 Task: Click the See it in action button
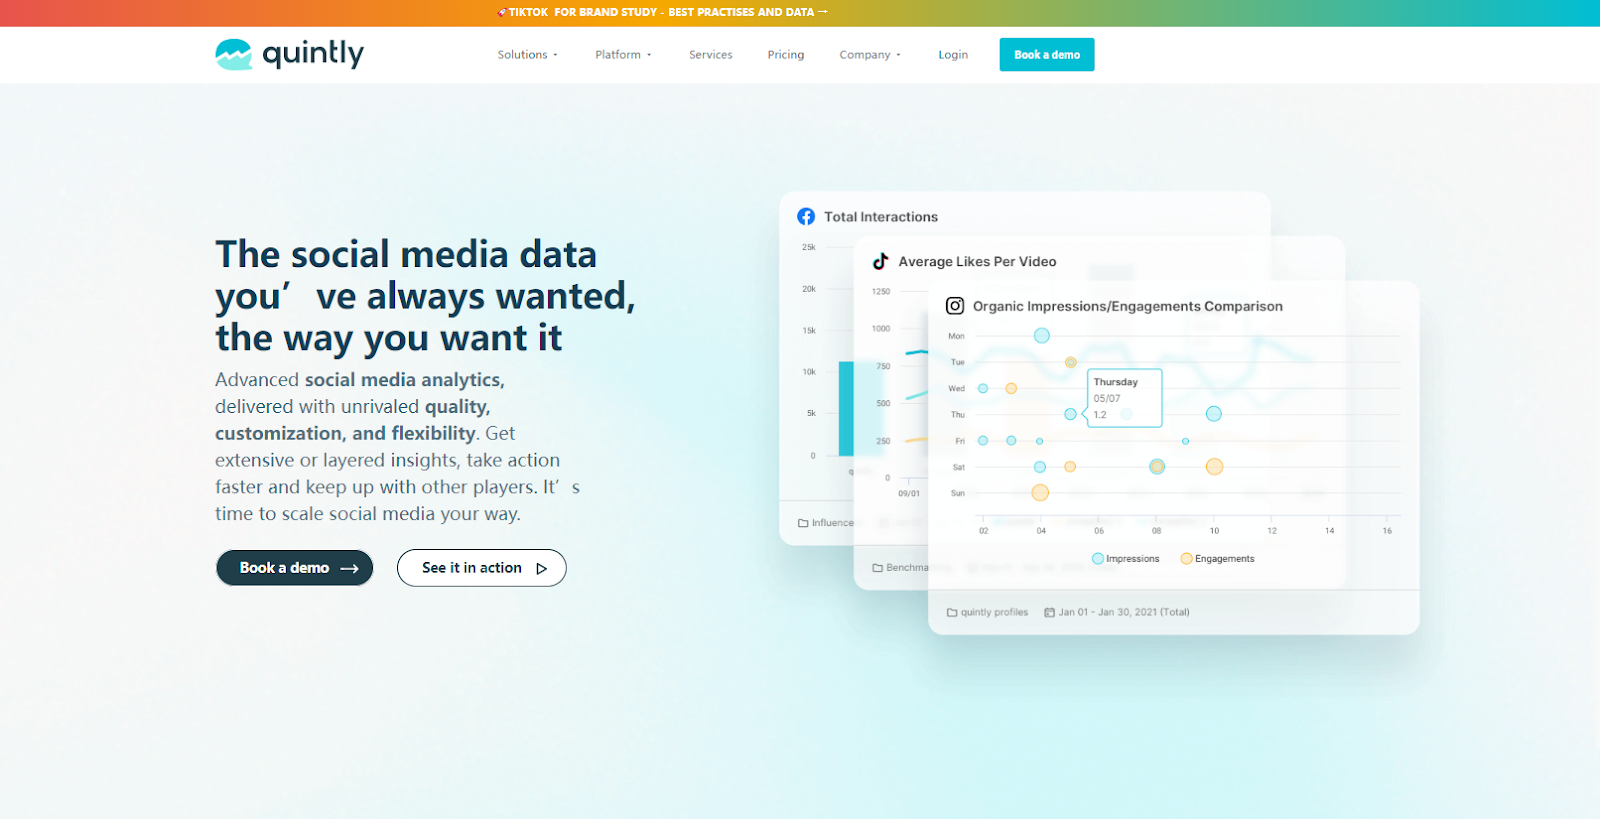click(x=482, y=568)
